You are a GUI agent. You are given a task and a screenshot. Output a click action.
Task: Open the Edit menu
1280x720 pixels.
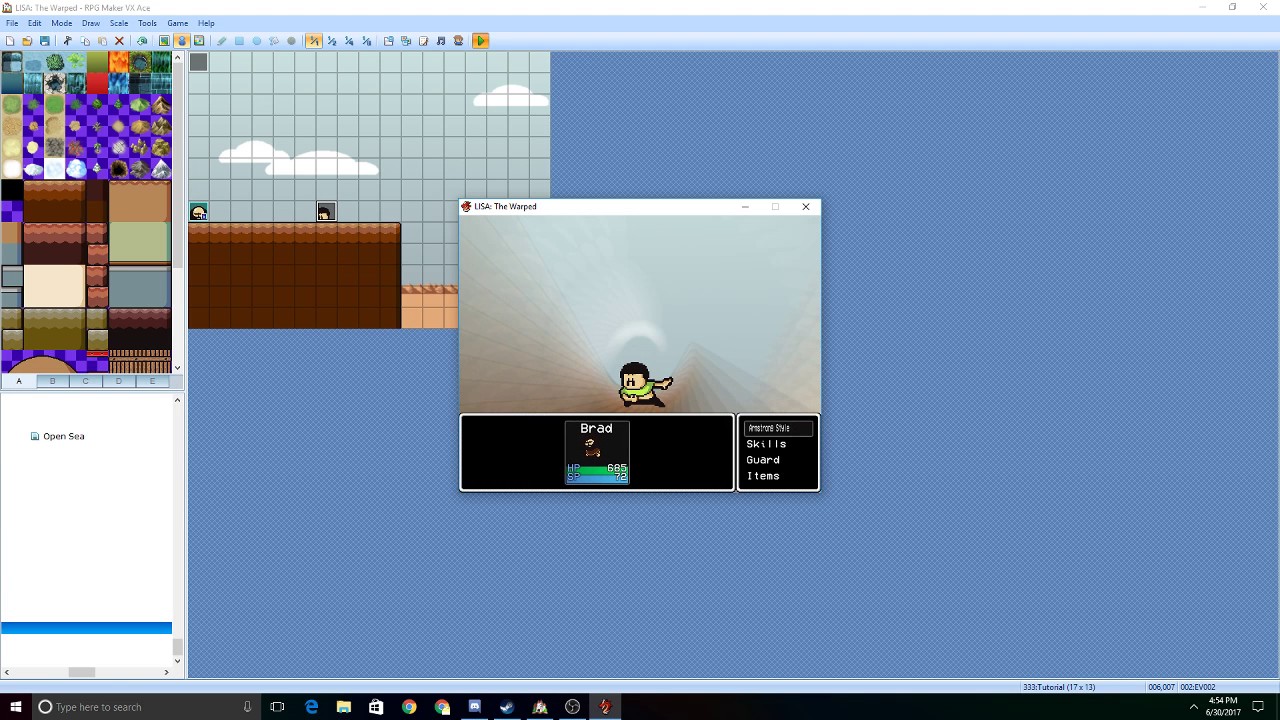pos(35,23)
